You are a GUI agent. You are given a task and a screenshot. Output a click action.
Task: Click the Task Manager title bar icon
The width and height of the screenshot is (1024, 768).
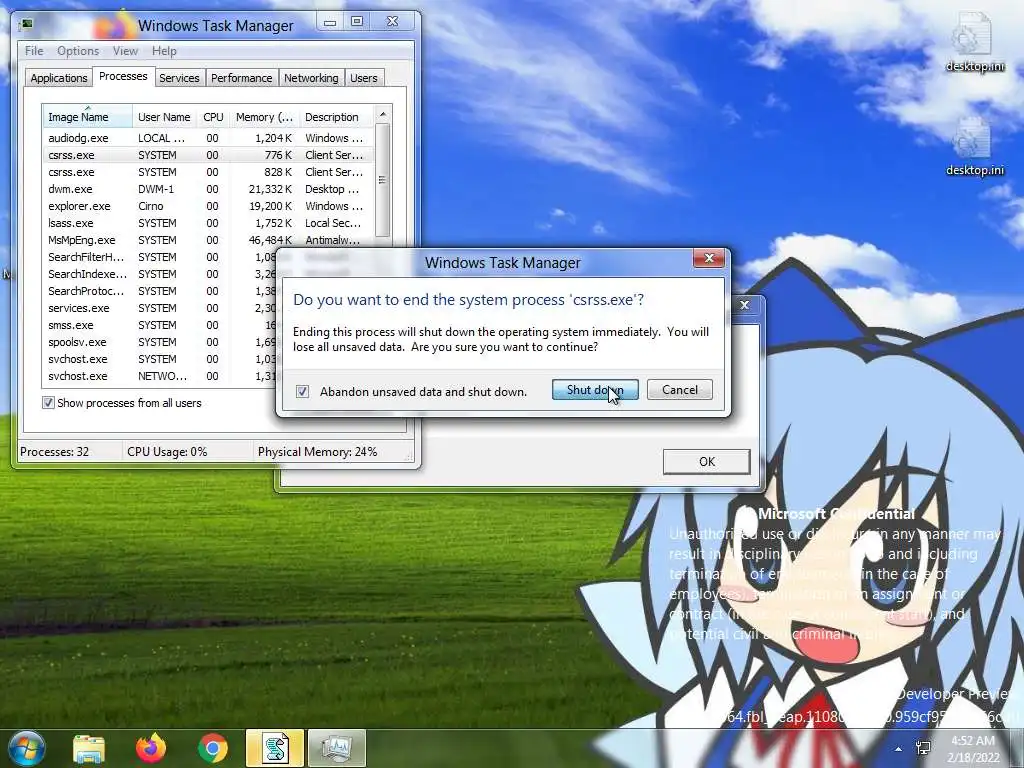(27, 25)
